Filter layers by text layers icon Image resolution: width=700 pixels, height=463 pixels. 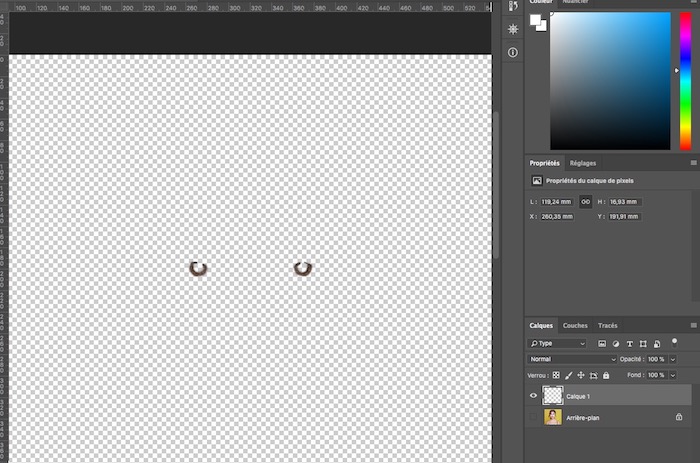point(629,343)
